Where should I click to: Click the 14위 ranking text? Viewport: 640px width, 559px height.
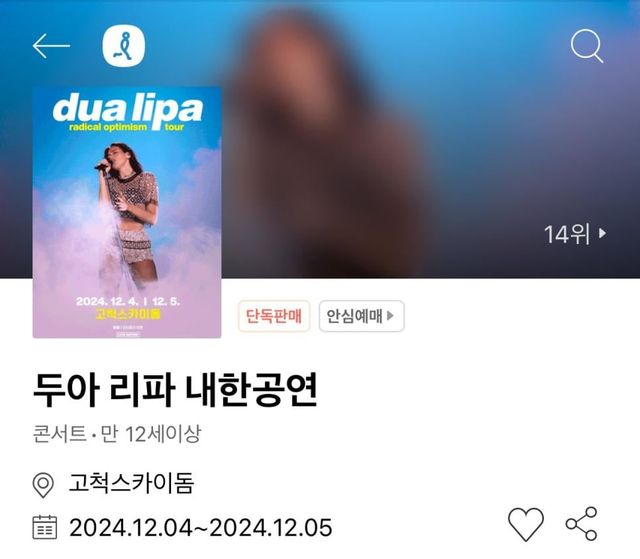coord(567,234)
